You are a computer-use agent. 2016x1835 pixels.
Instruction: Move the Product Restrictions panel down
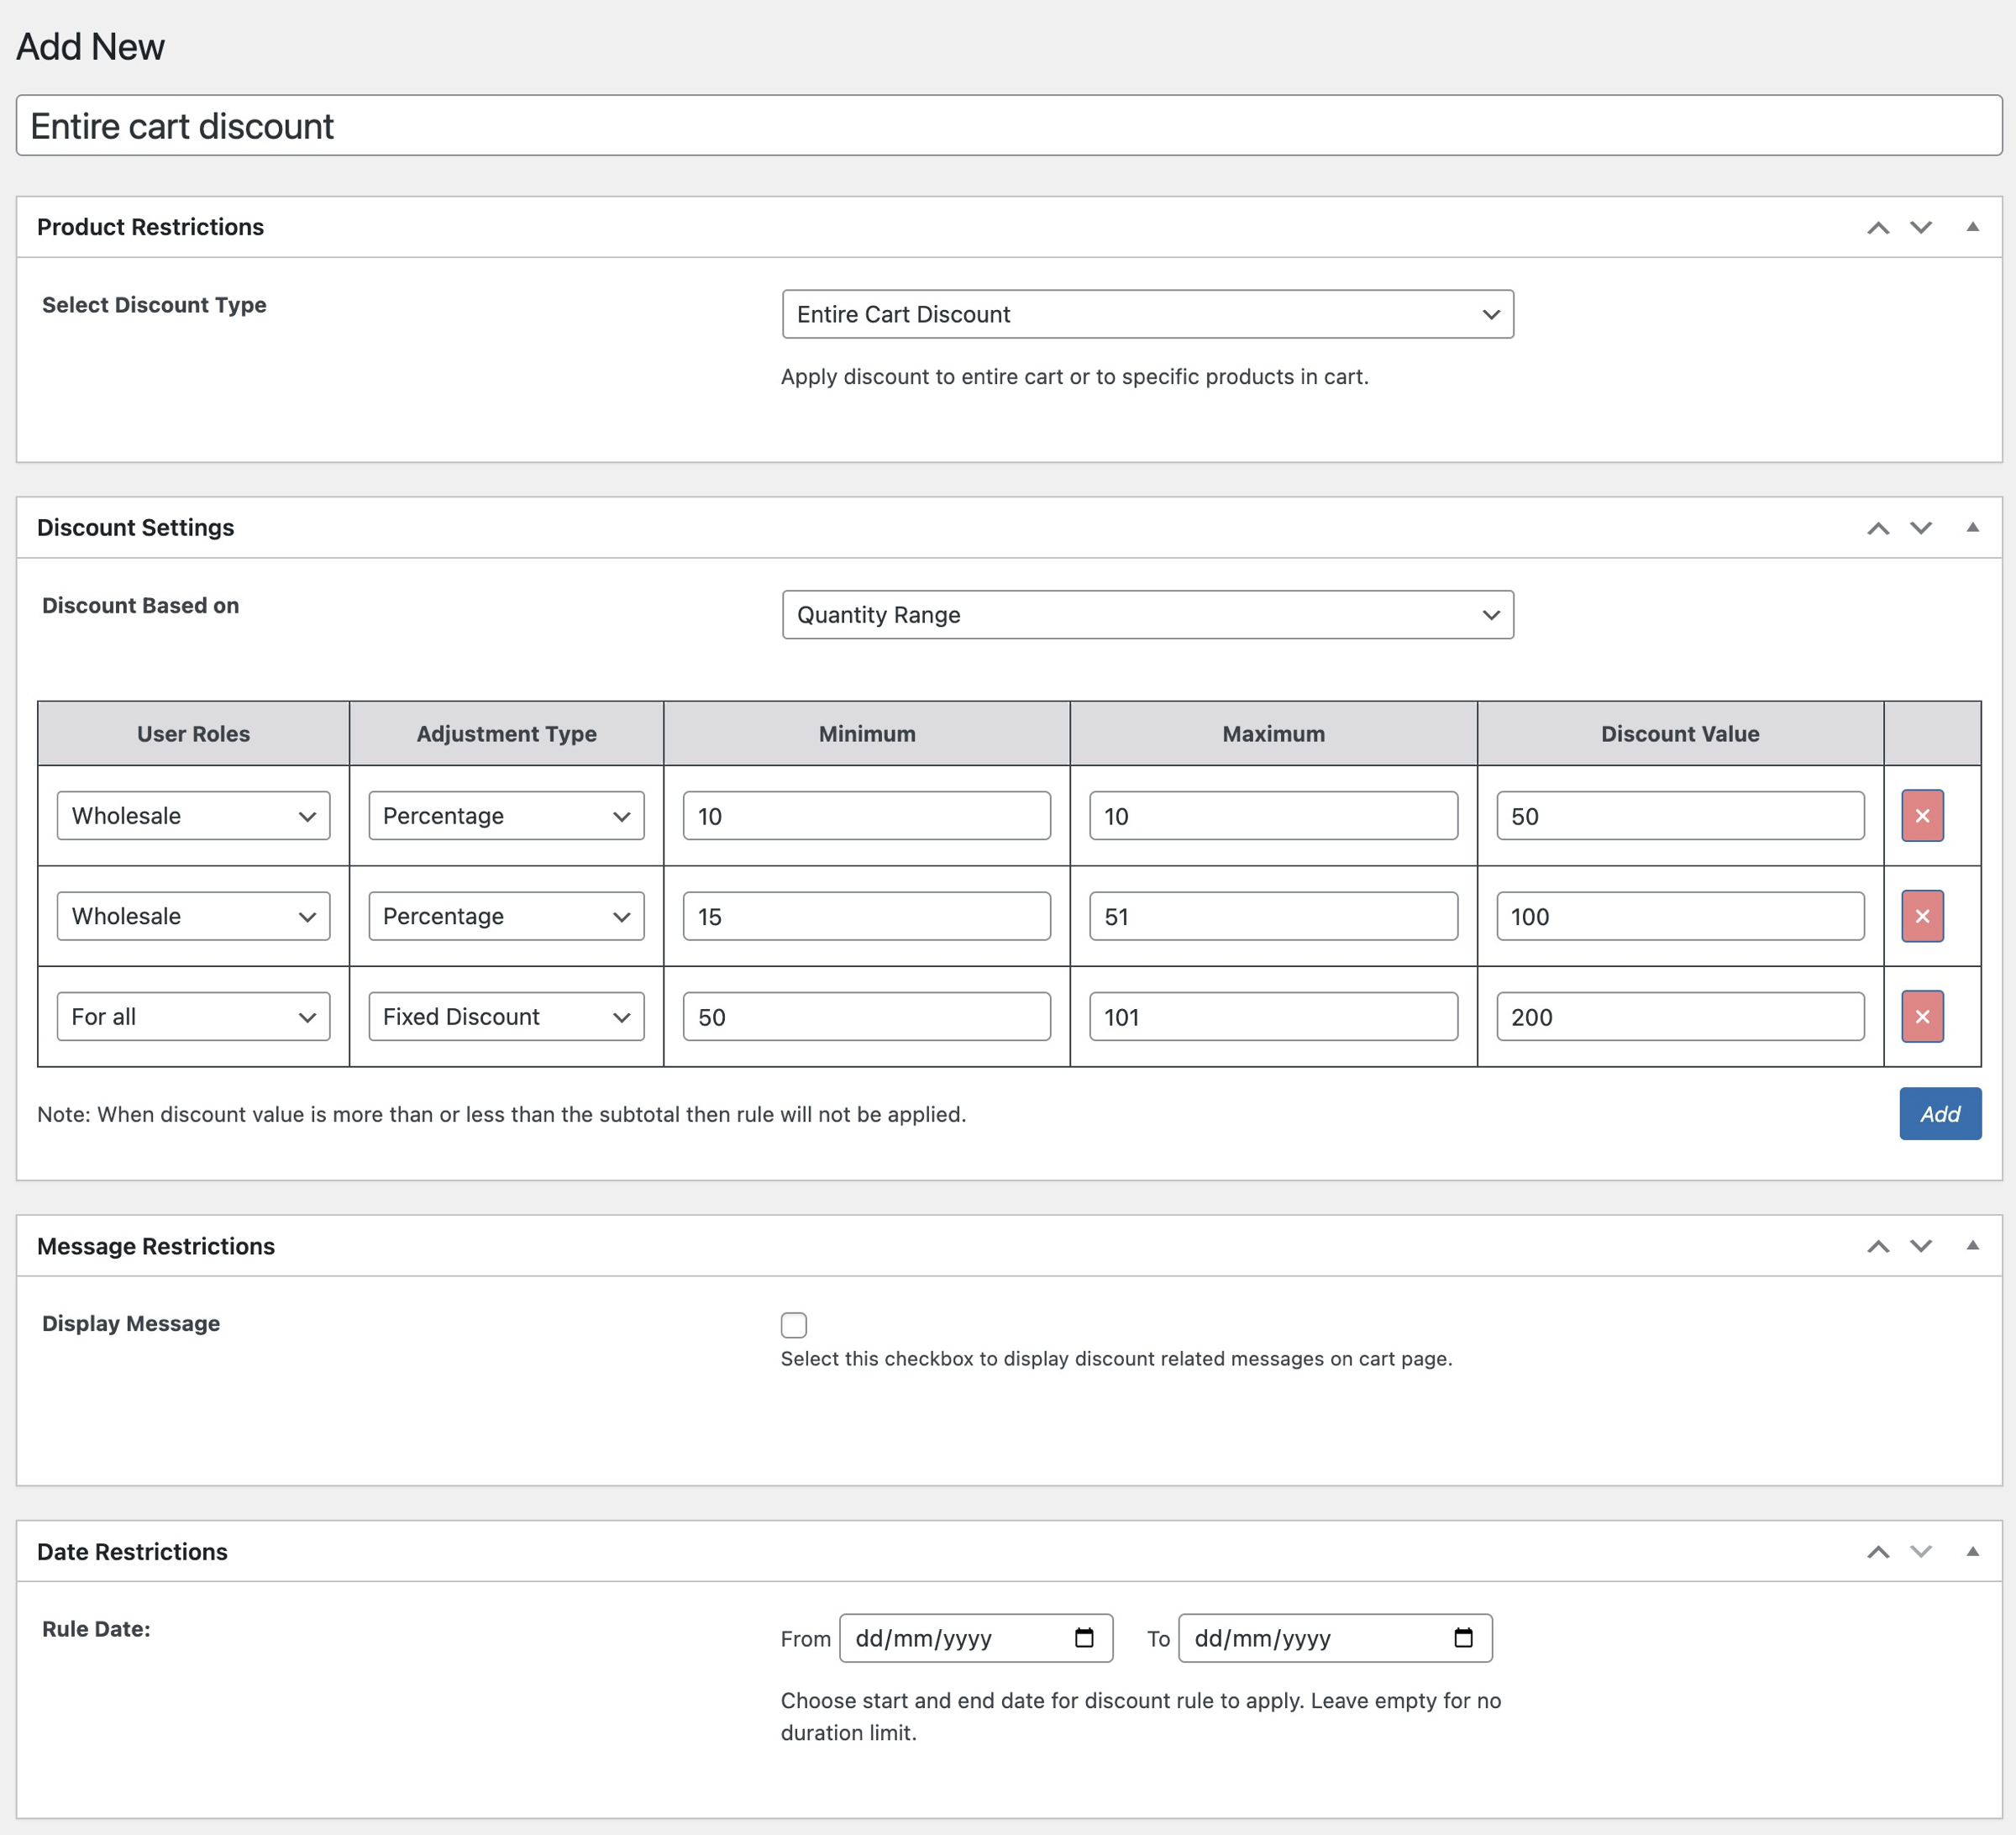[x=1920, y=227]
